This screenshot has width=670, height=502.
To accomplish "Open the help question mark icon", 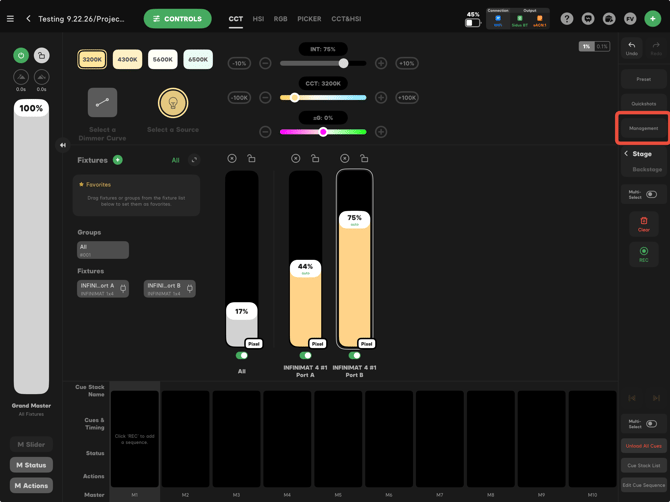I will pyautogui.click(x=567, y=19).
